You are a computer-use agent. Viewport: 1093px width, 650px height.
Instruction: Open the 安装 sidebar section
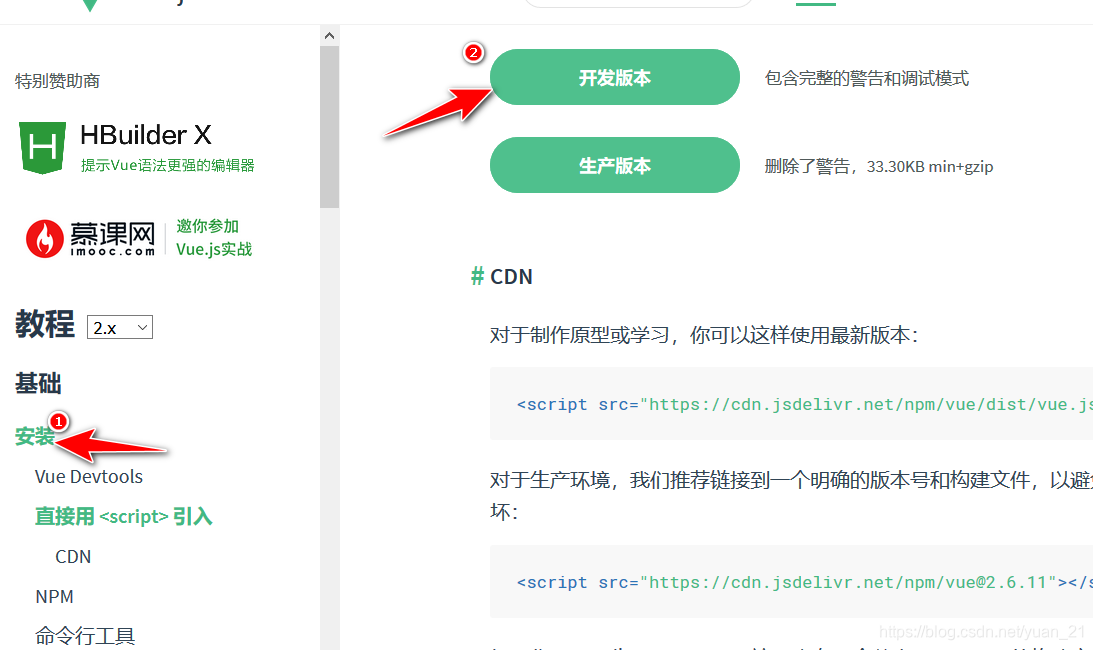coord(35,437)
